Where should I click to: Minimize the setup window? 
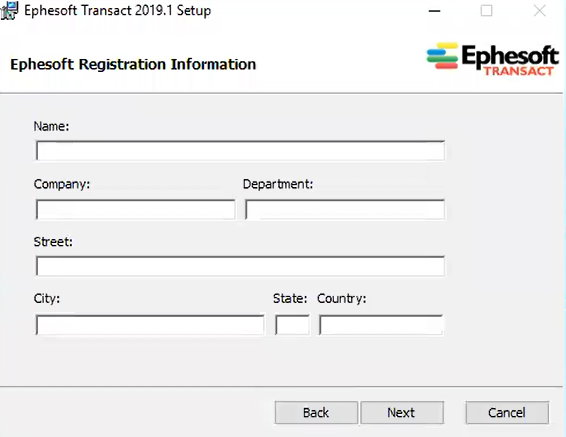(434, 11)
